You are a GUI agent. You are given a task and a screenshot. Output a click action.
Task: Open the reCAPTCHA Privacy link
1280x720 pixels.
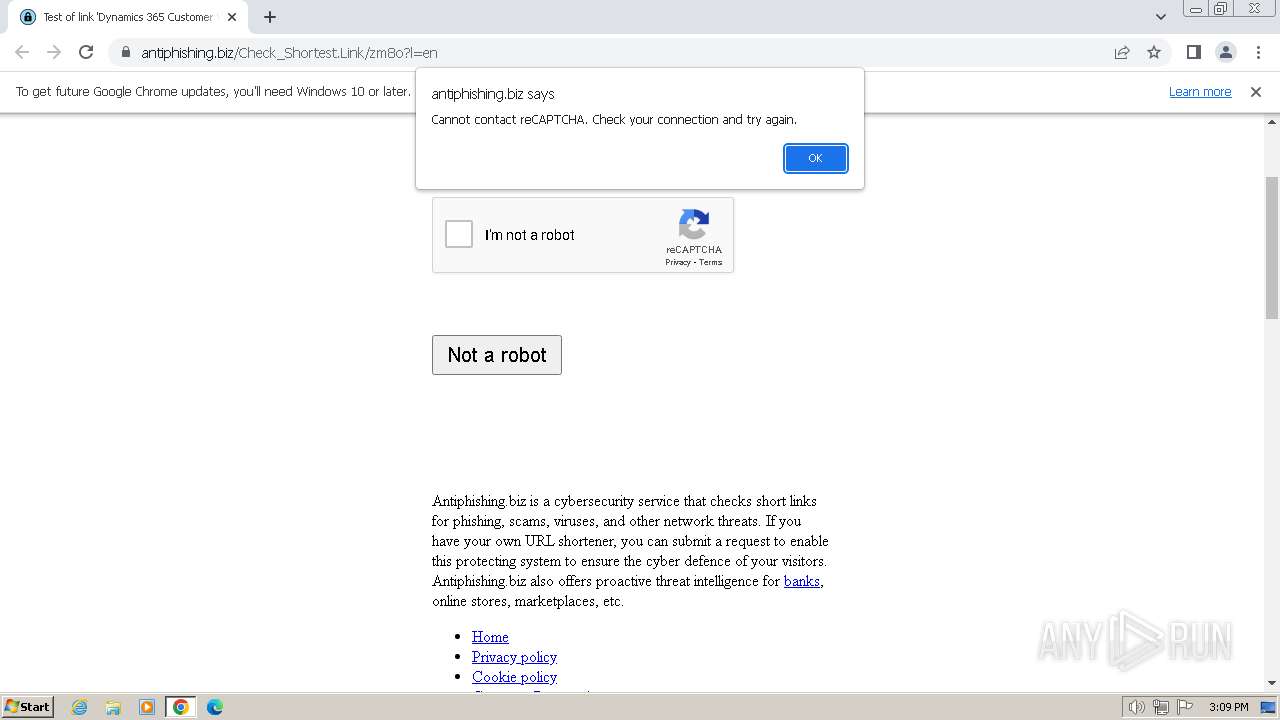click(x=678, y=262)
